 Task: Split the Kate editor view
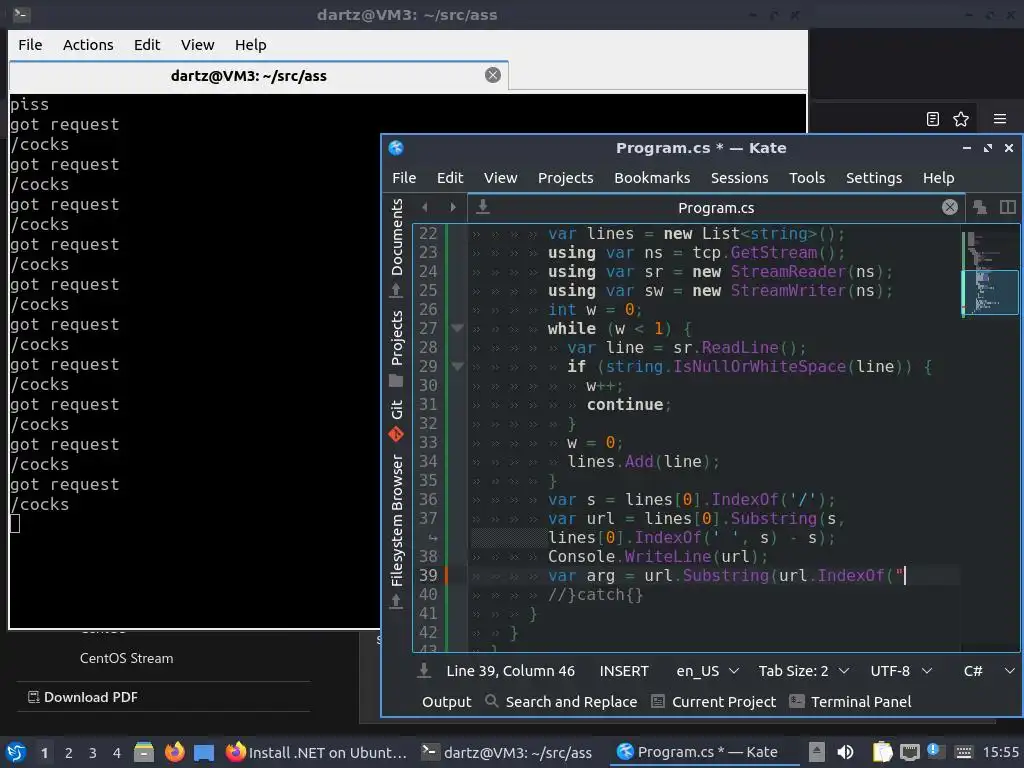point(1008,207)
